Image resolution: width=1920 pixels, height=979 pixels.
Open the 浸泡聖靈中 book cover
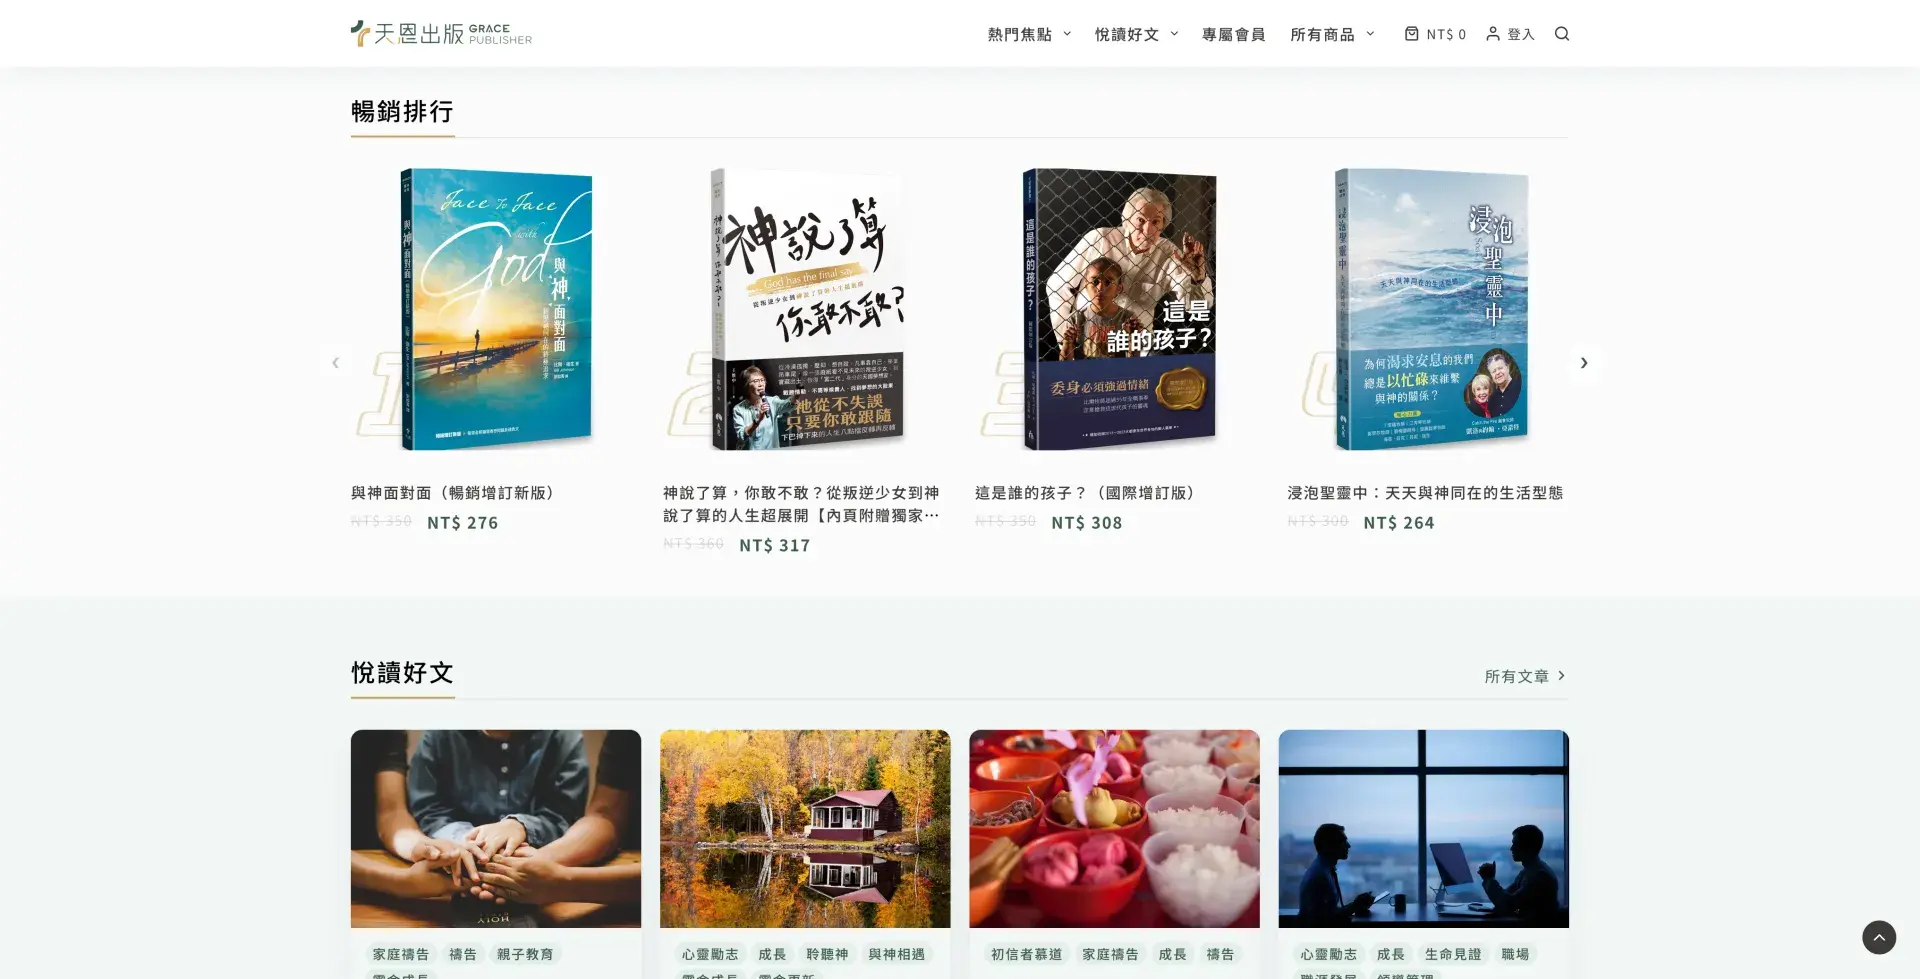[1431, 309]
